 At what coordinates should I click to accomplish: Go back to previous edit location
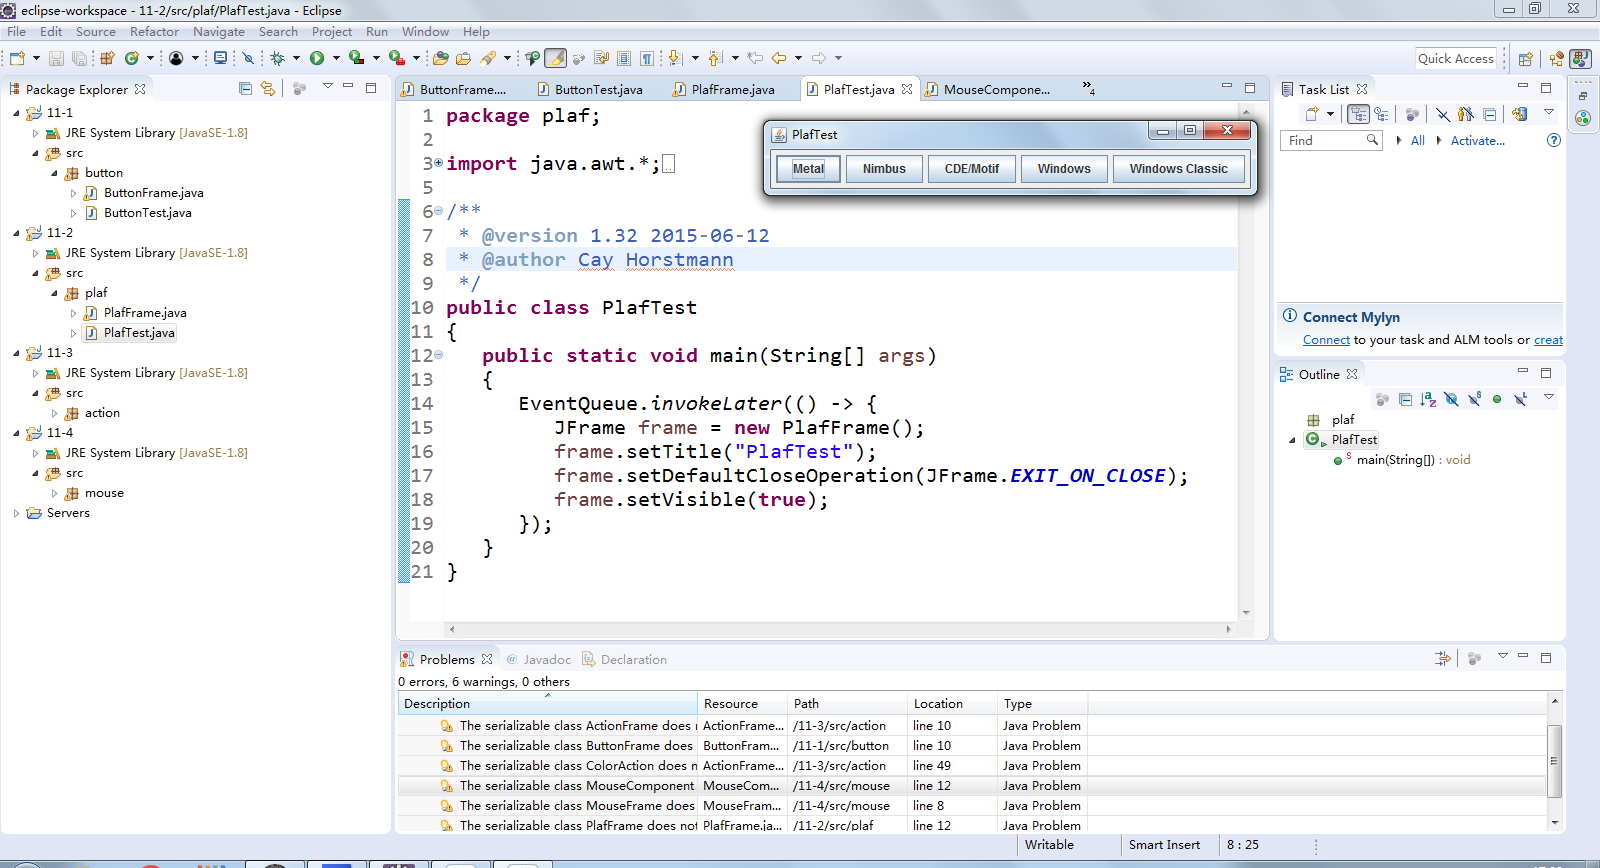pos(755,58)
